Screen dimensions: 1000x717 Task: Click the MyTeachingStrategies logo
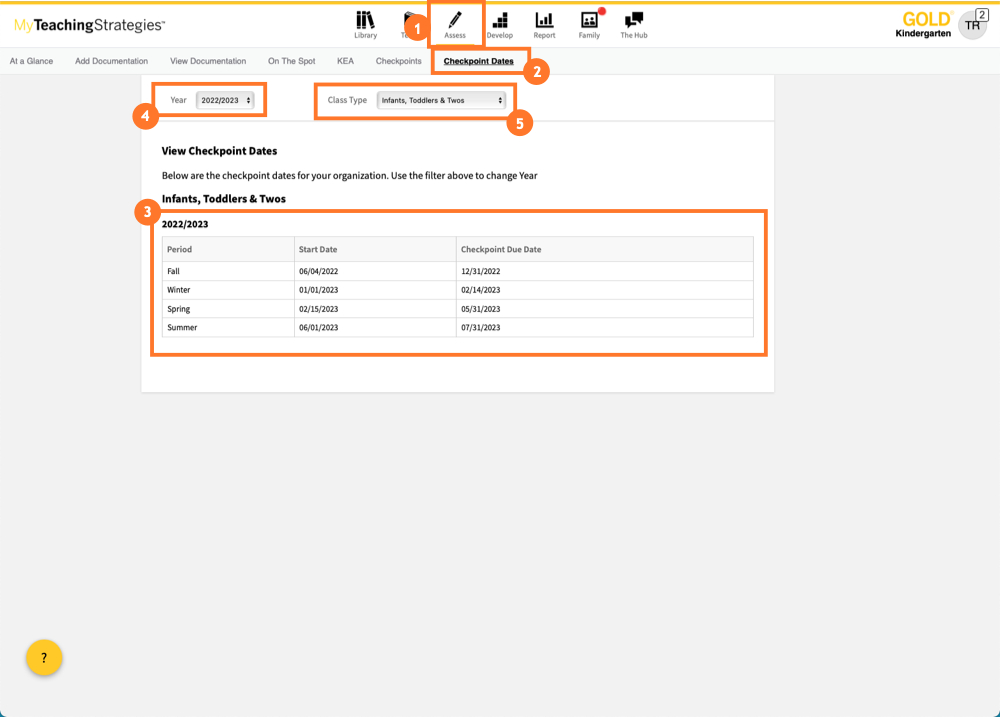click(x=90, y=25)
